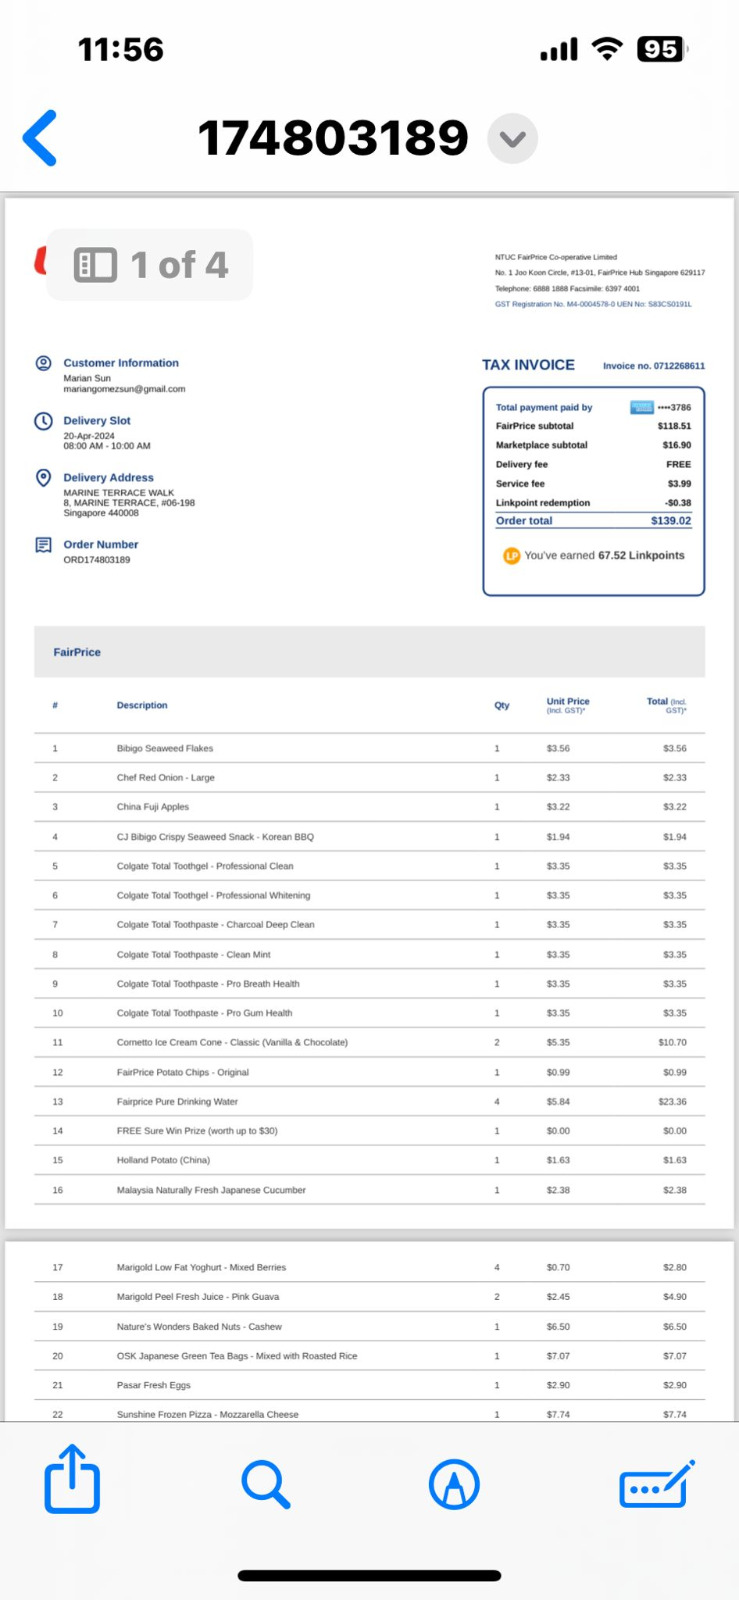Select the Order total $139.02 value
739x1600 pixels.
click(x=671, y=521)
